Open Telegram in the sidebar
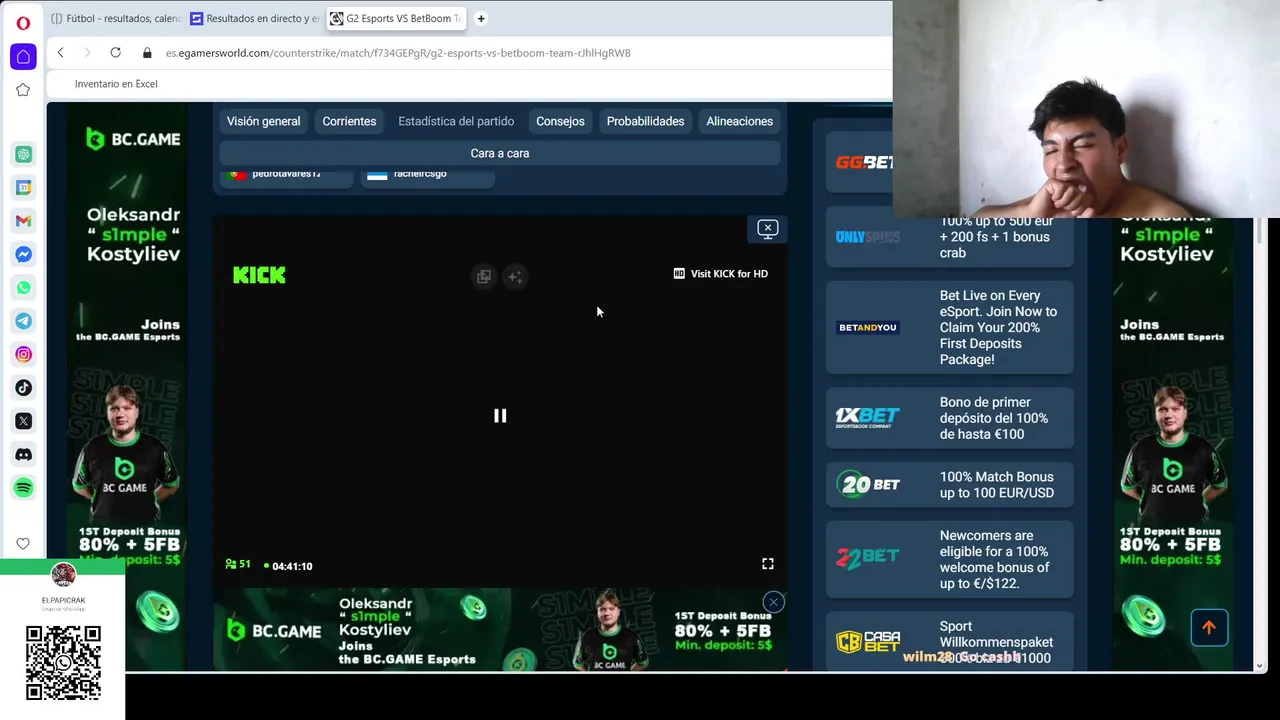This screenshot has height=720, width=1280. click(24, 321)
